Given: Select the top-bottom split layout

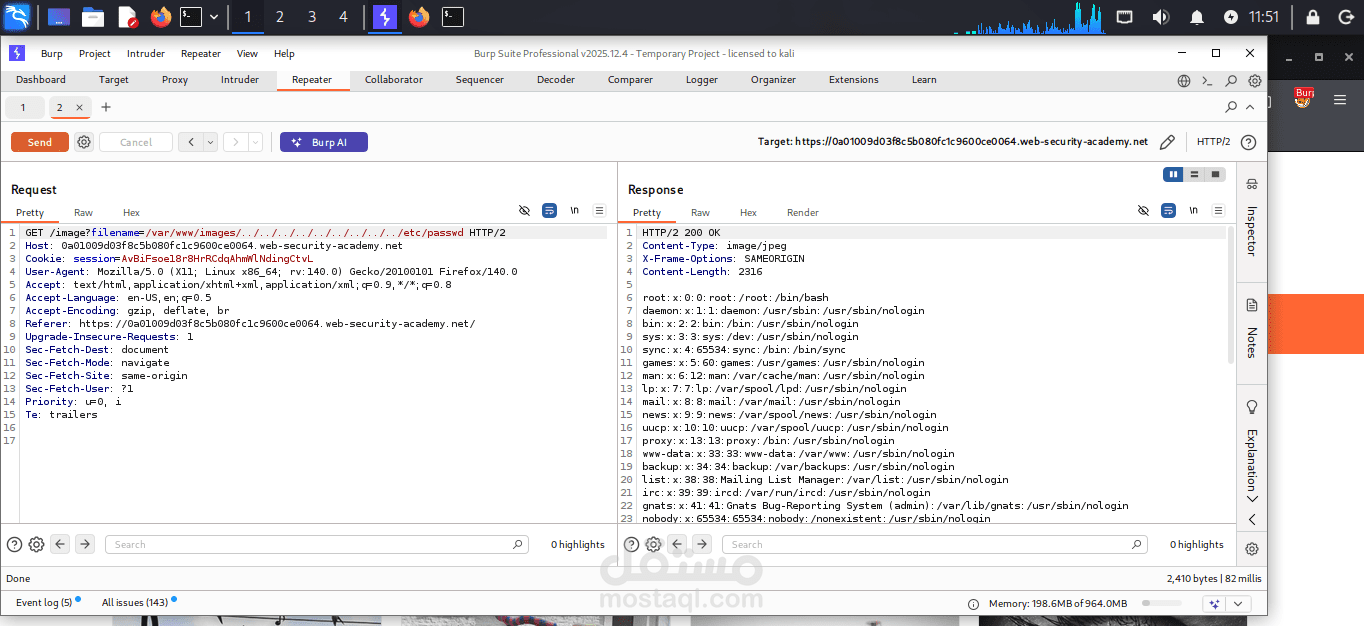Looking at the screenshot, I should click(1194, 174).
